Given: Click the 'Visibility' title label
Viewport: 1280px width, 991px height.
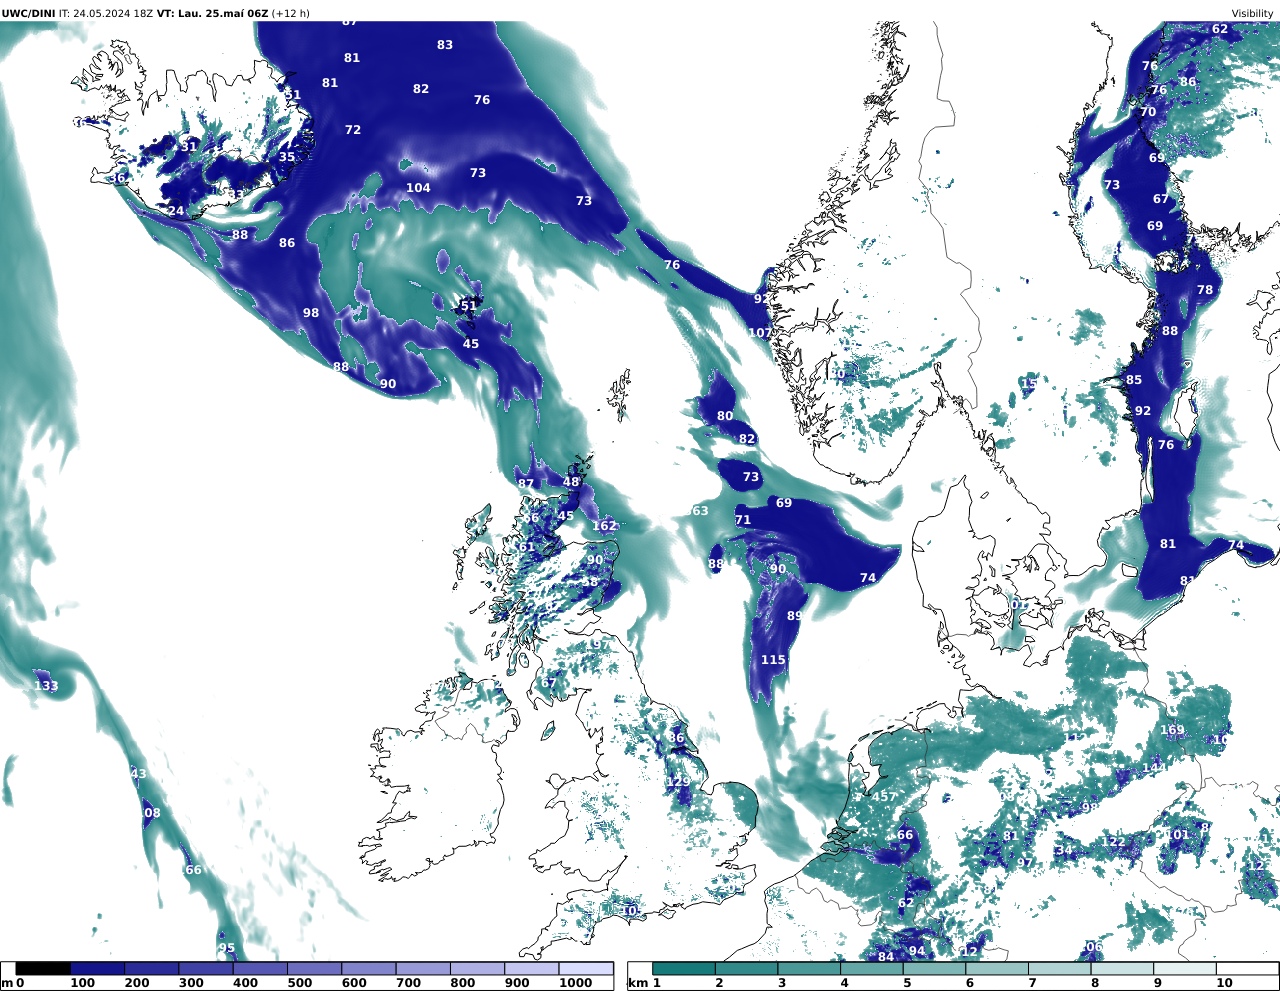Looking at the screenshot, I should click(1252, 14).
